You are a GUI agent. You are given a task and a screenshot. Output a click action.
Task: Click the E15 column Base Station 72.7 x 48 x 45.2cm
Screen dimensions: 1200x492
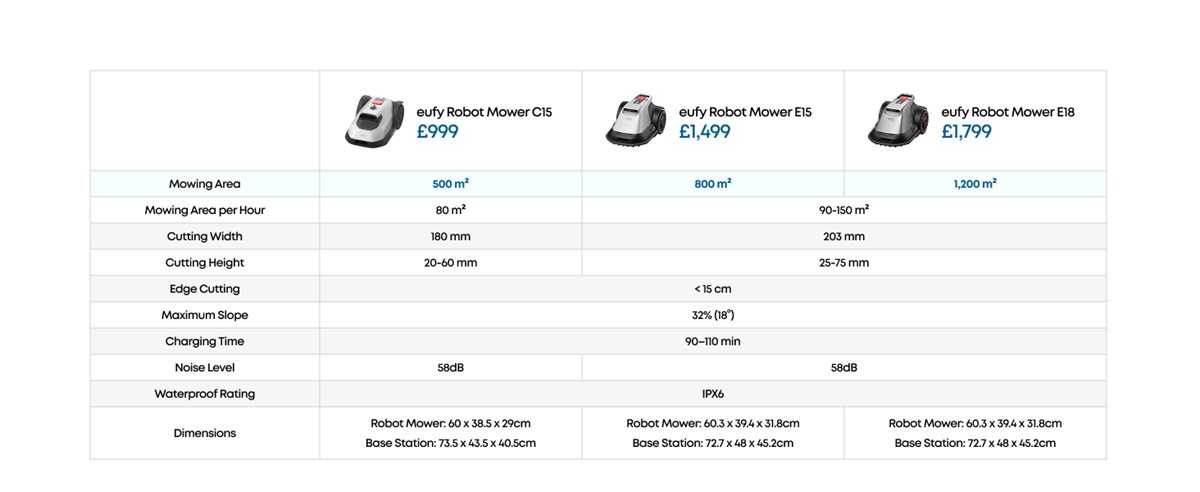[713, 443]
